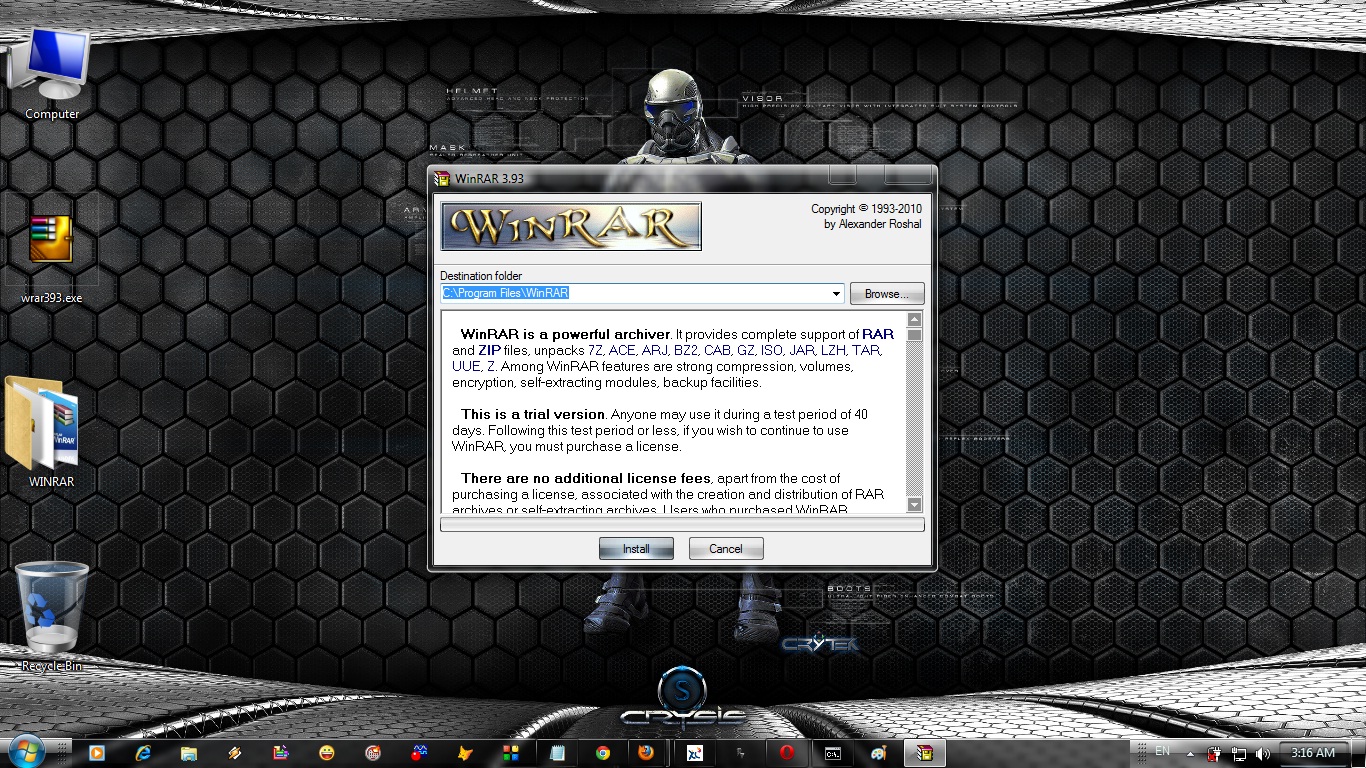The image size is (1366, 768).
Task: Open the network tray icon
Action: click(1239, 753)
